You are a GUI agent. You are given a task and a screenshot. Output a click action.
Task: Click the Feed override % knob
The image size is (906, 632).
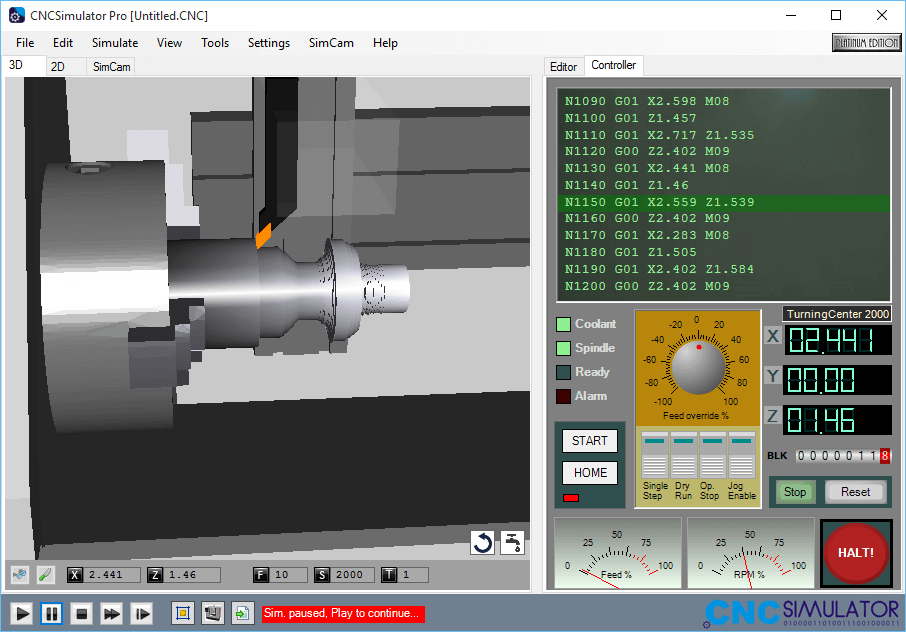pos(698,366)
